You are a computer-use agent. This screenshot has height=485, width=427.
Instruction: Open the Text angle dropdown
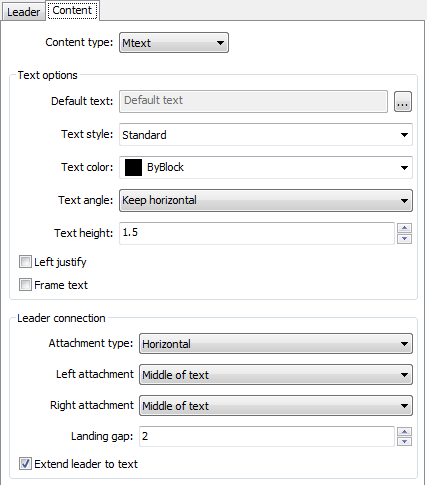coord(266,200)
